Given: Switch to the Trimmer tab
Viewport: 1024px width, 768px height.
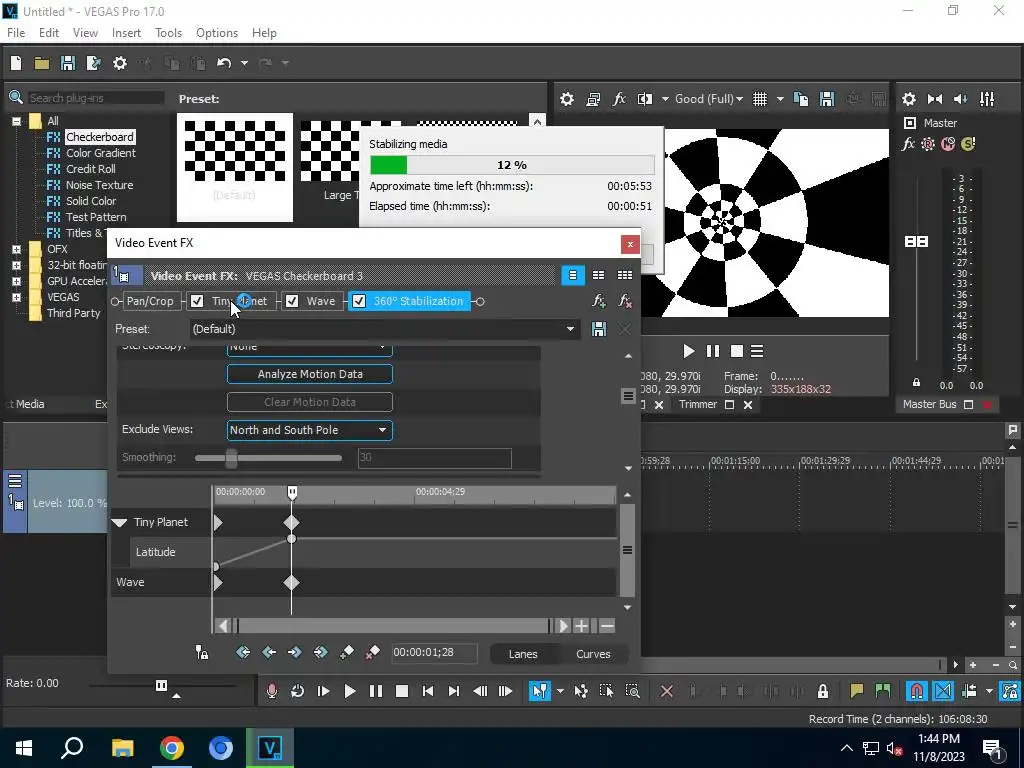Looking at the screenshot, I should coord(697,405).
